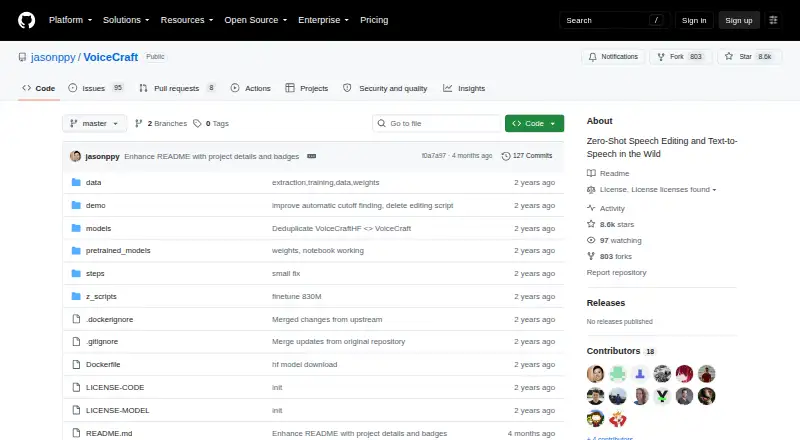Screen dimensions: 800x440
Task: Click the README.md file icon
Action: coord(76,433)
